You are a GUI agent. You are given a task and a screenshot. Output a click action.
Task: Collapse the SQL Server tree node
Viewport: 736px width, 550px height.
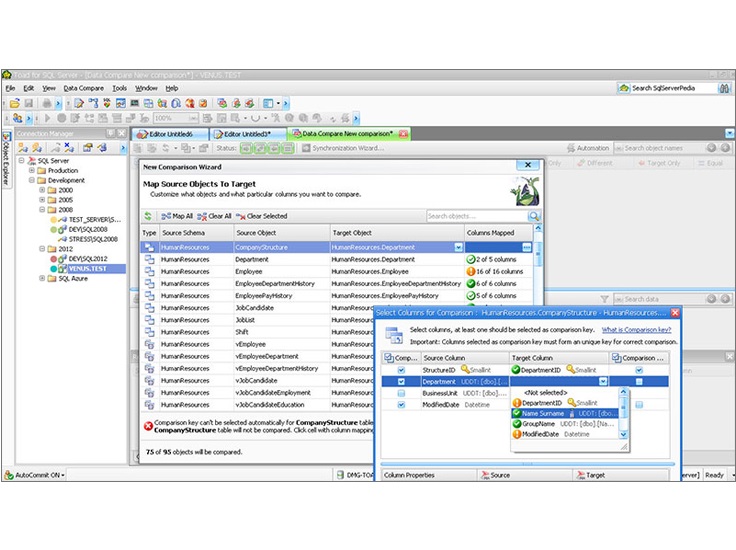[x=22, y=160]
